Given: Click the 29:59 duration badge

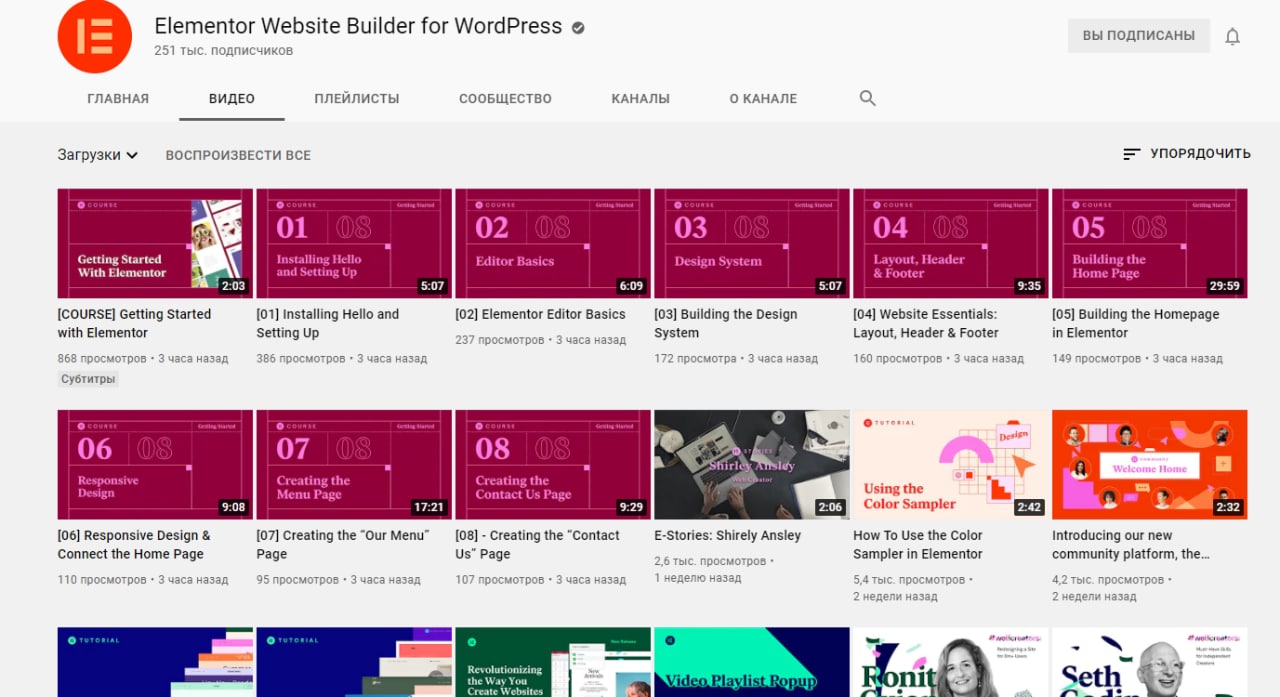Looking at the screenshot, I should 1225,286.
